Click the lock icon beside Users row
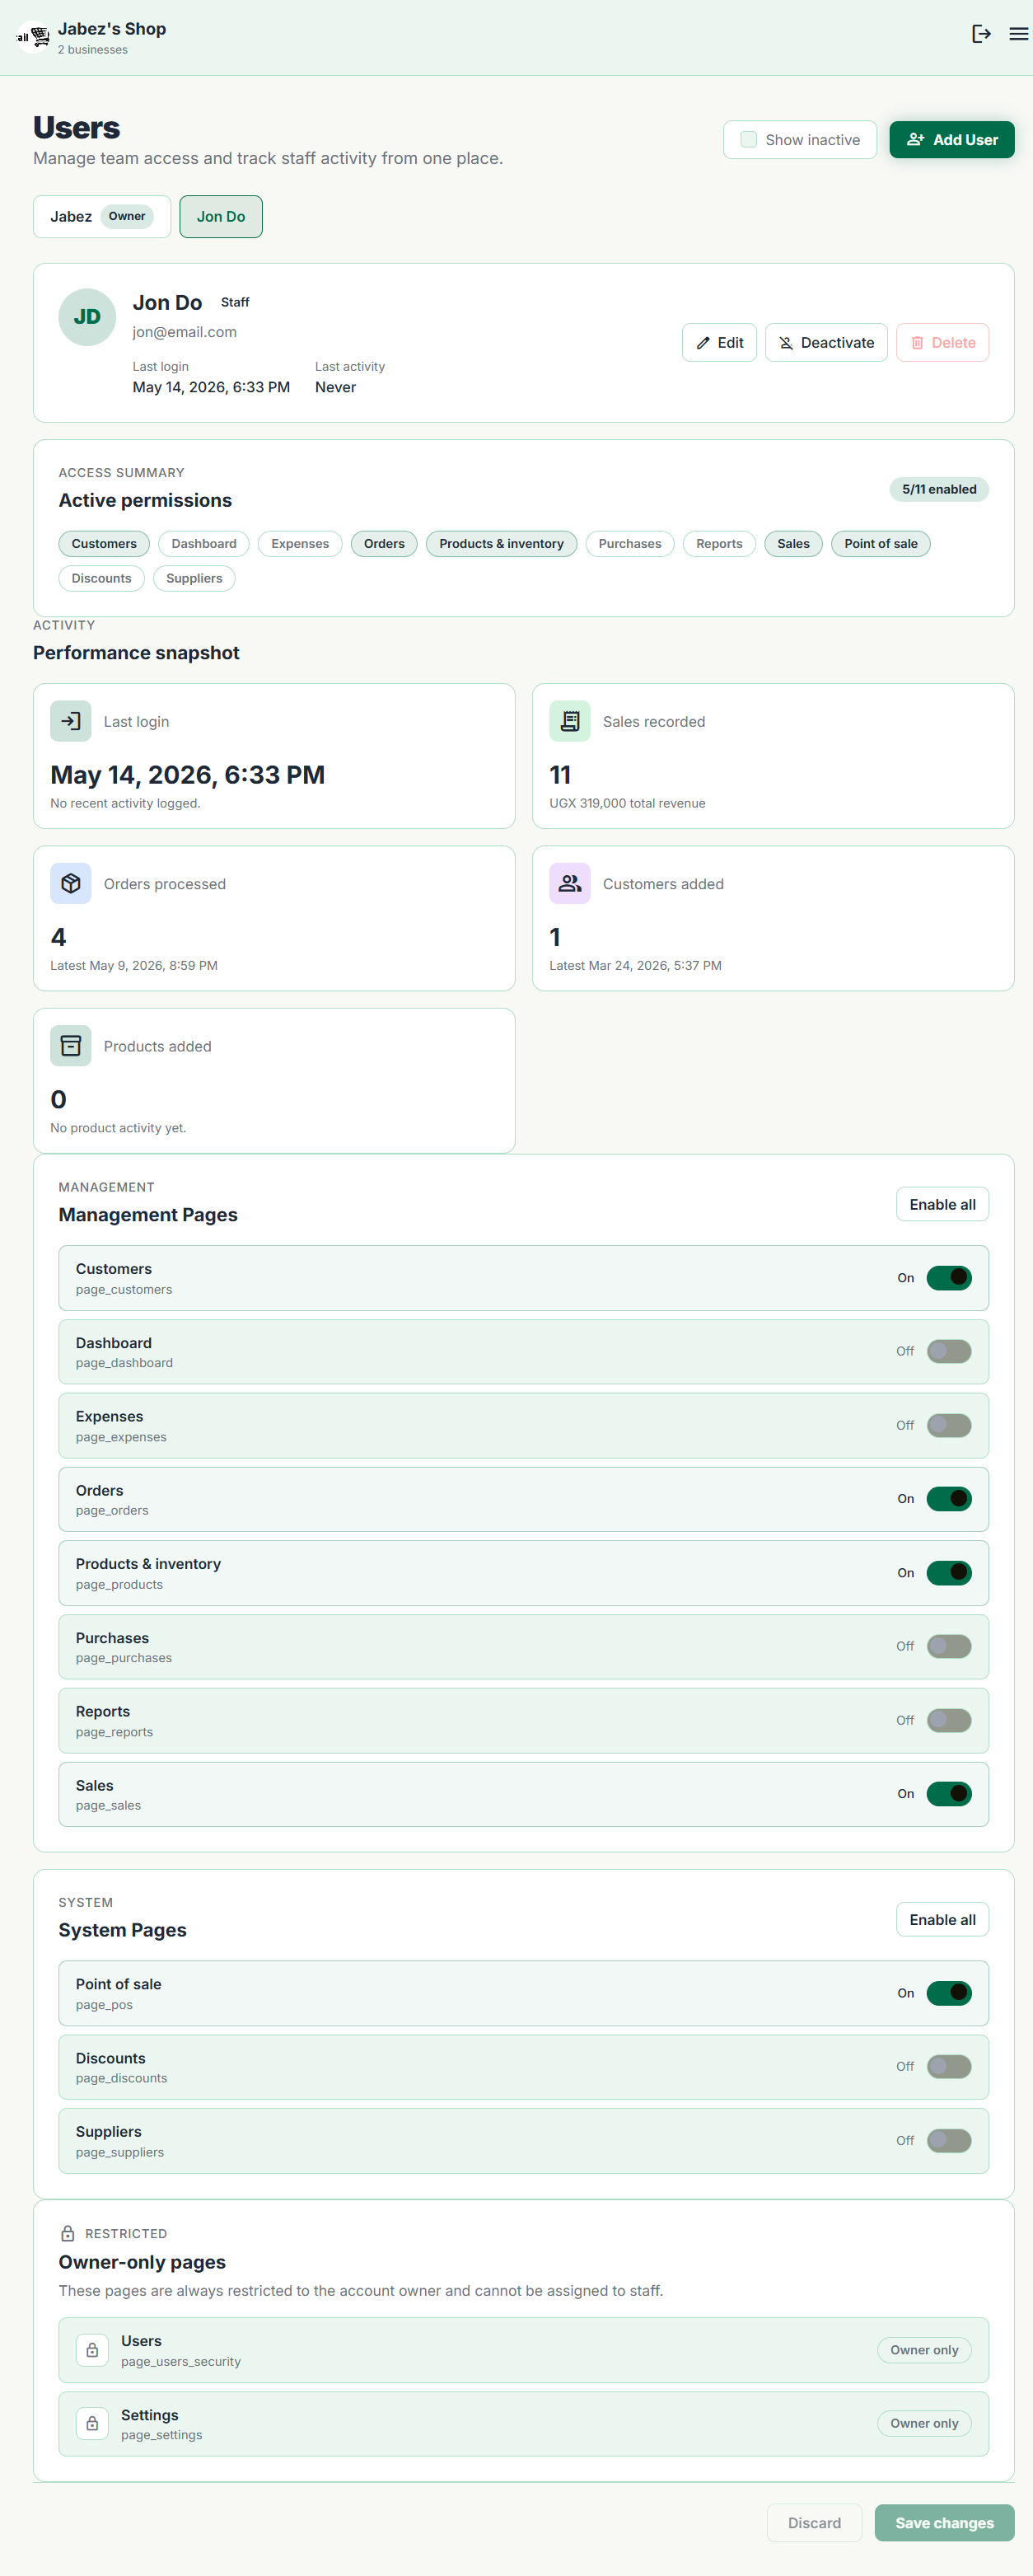The image size is (1033, 2576). tap(92, 2350)
